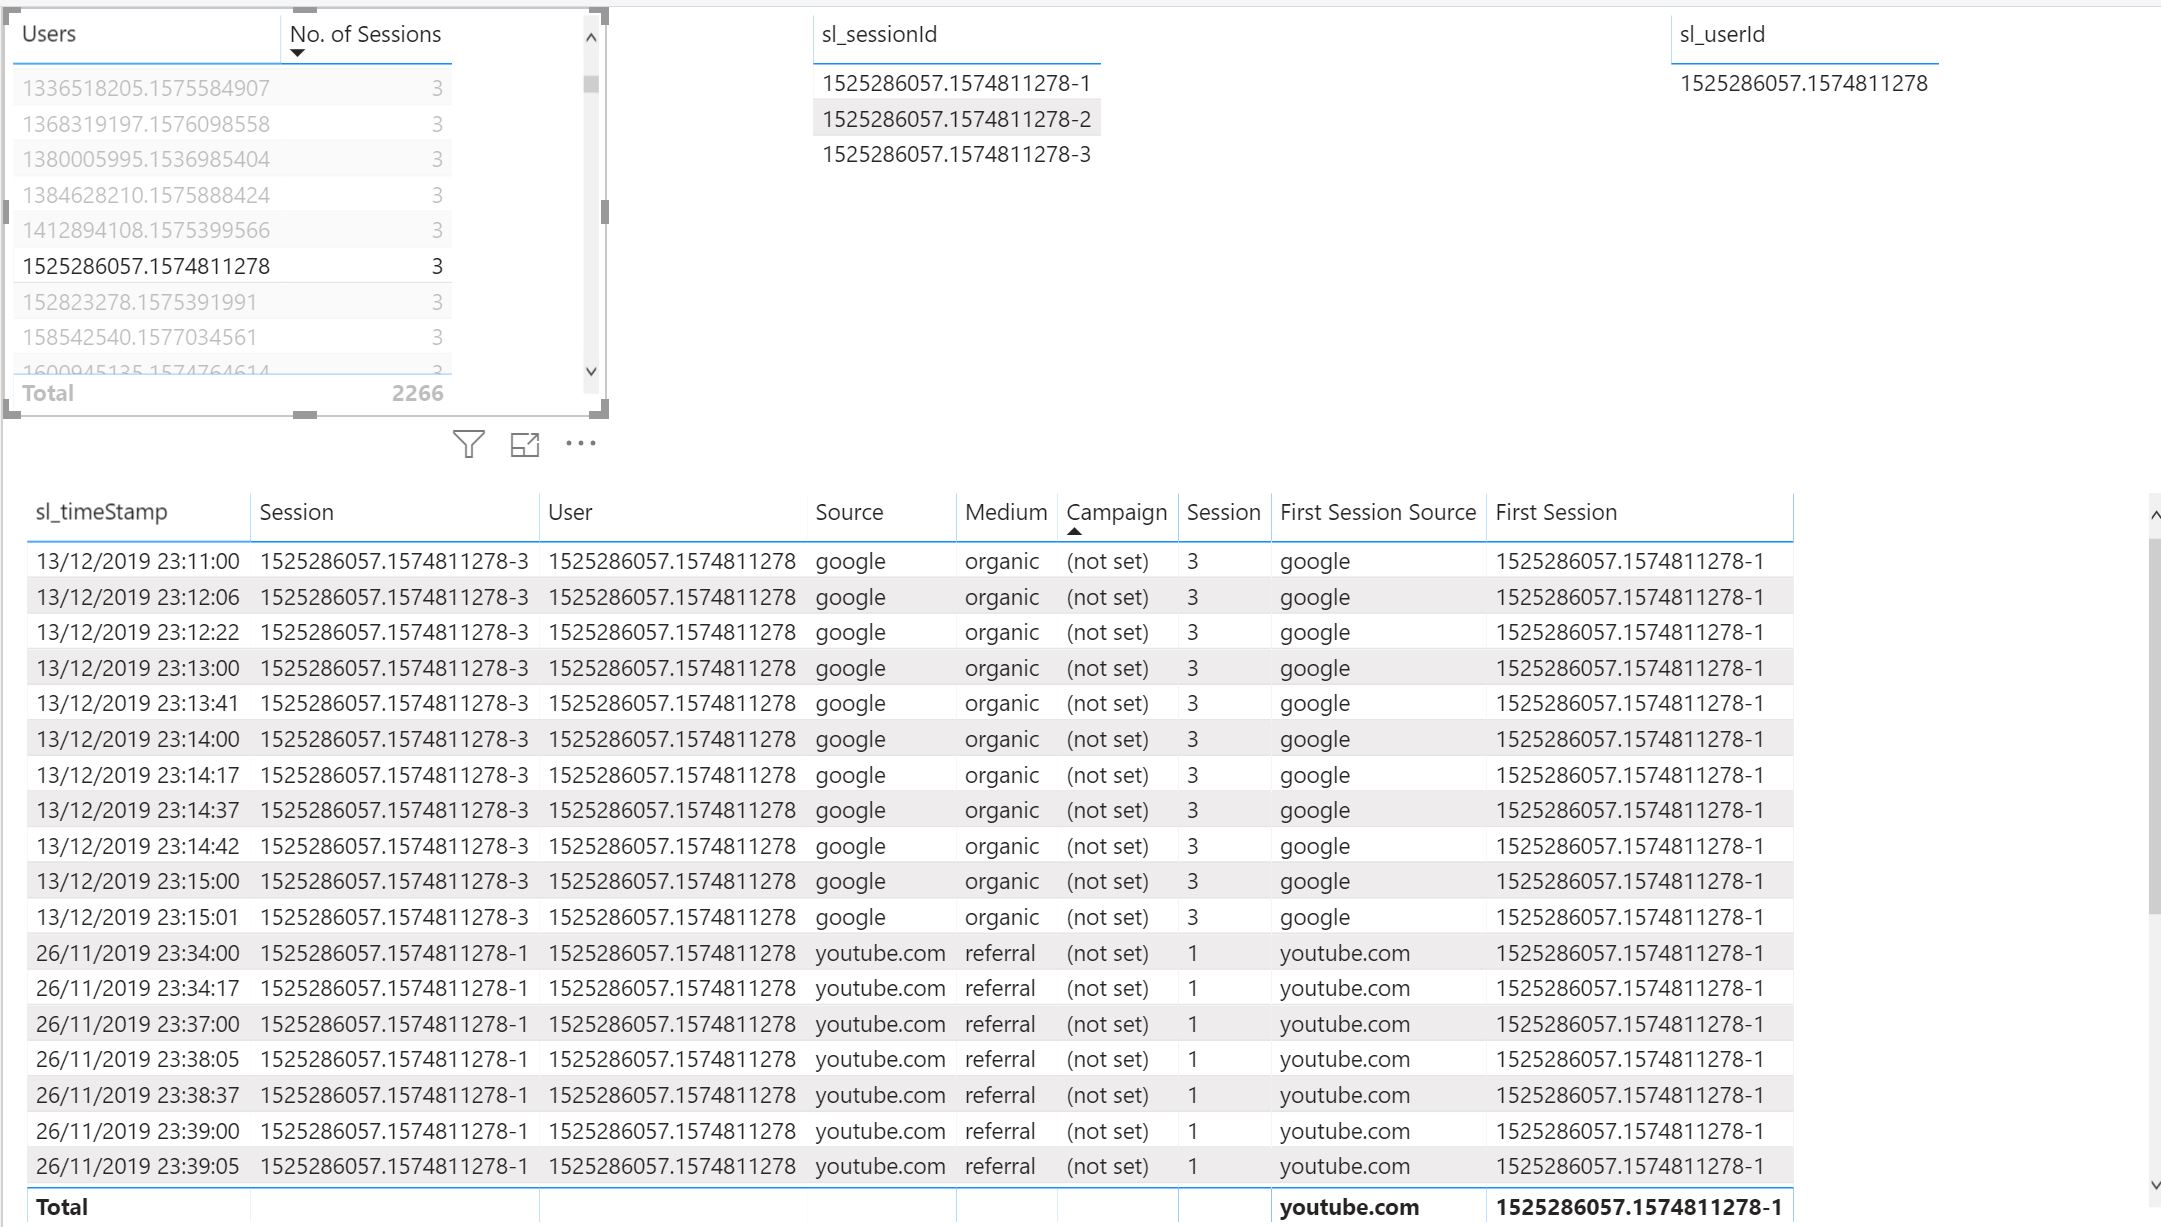Click the sl_sessionId column header
This screenshot has width=2161, height=1227.
[x=879, y=34]
